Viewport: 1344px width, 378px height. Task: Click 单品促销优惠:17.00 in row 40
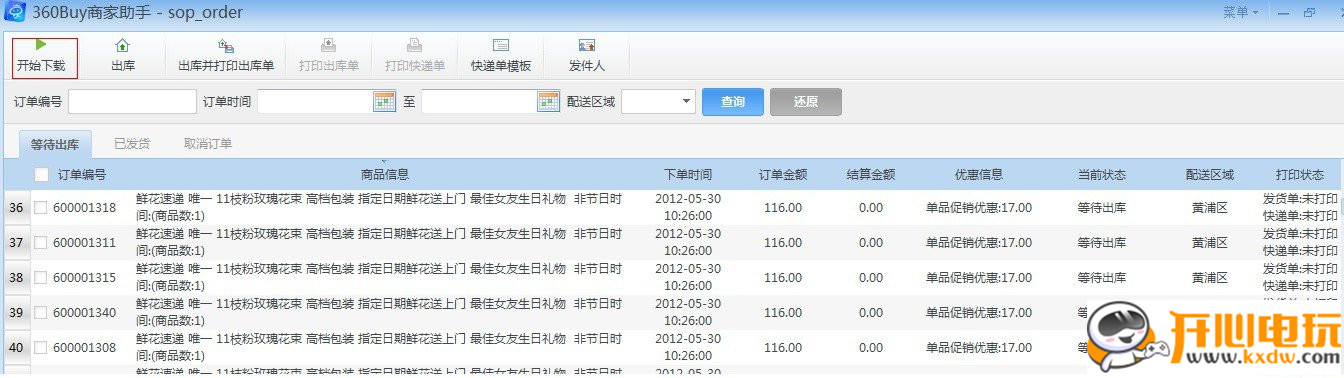(979, 348)
